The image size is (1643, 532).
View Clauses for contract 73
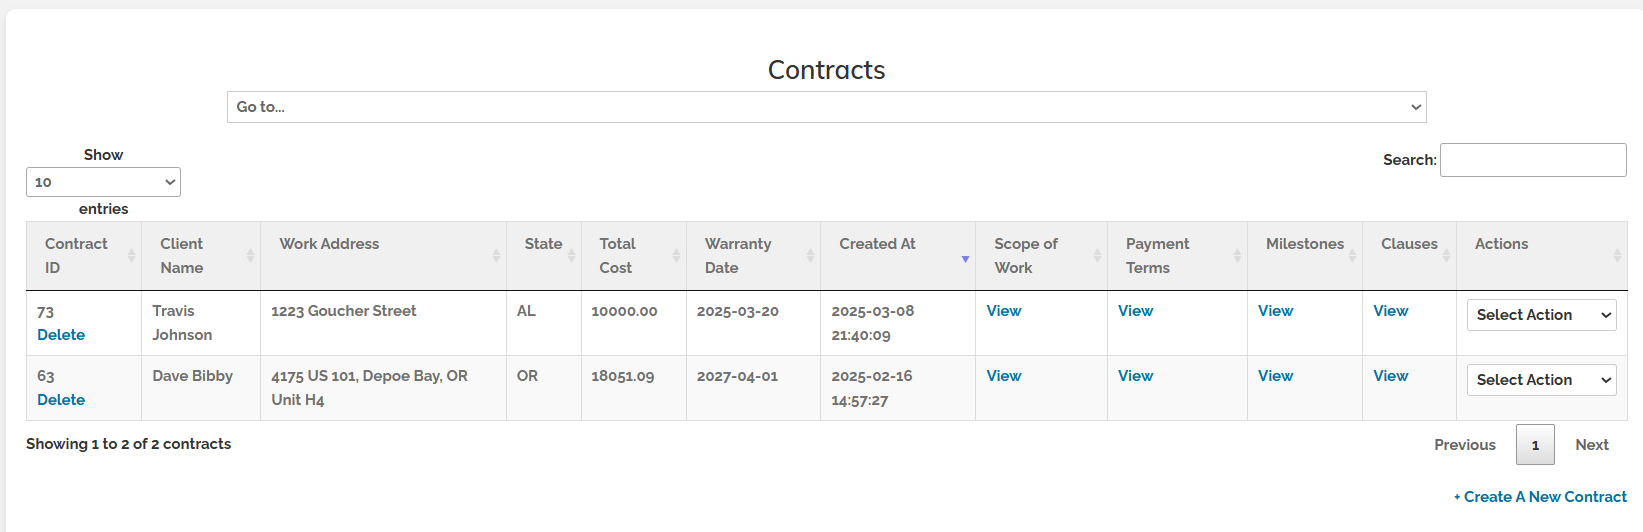tap(1391, 311)
